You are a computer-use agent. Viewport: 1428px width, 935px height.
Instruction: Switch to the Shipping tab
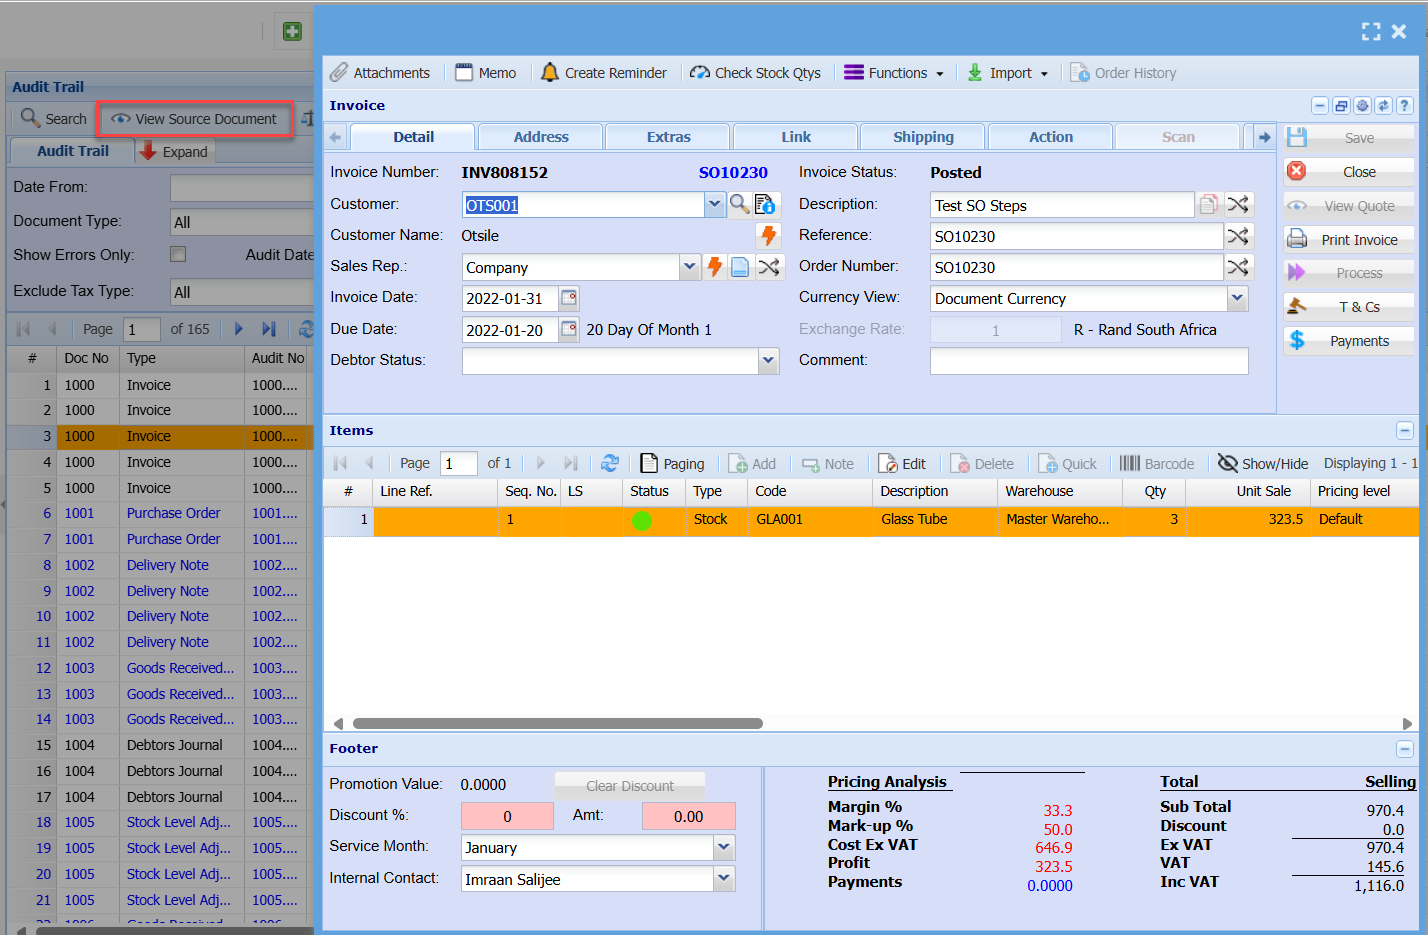[923, 137]
